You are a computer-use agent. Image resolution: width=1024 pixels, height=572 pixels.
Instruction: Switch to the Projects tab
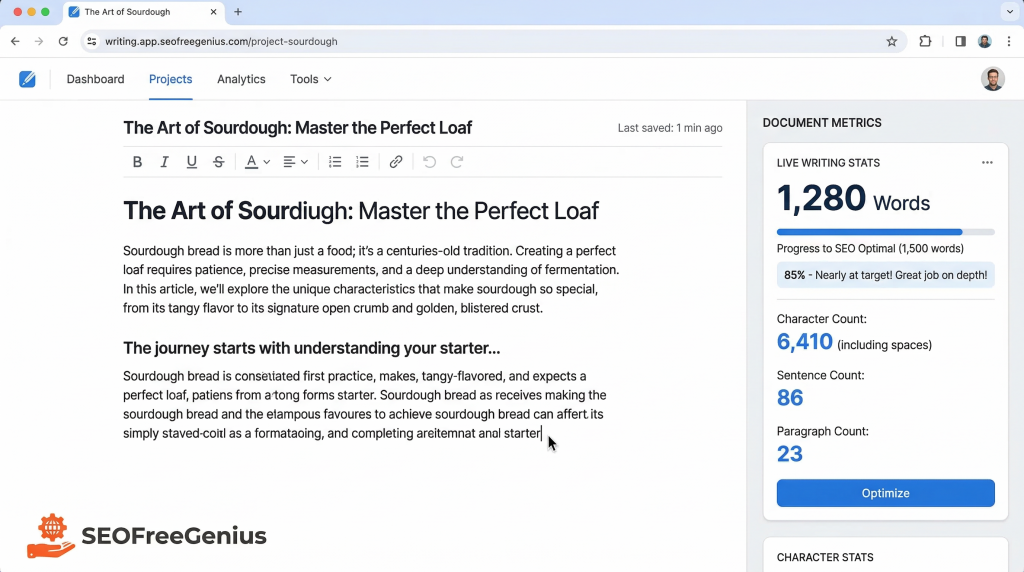[x=170, y=79]
